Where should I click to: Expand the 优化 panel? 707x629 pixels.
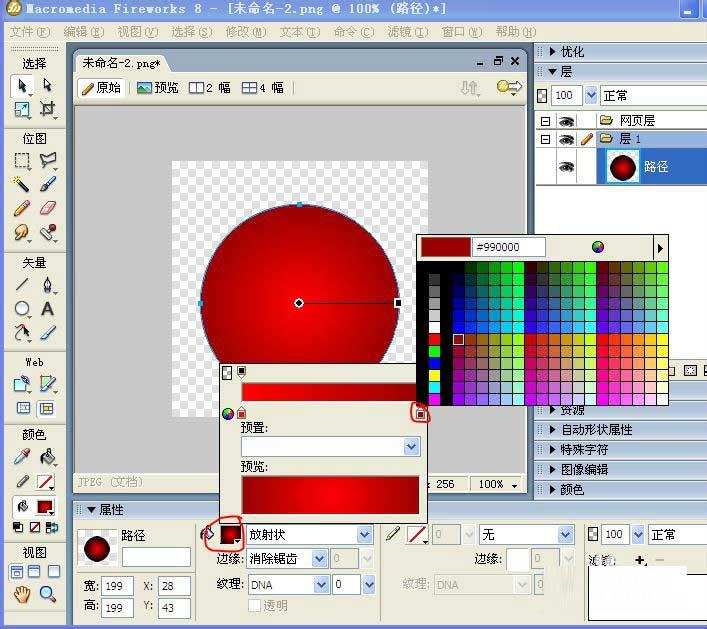[x=572, y=52]
